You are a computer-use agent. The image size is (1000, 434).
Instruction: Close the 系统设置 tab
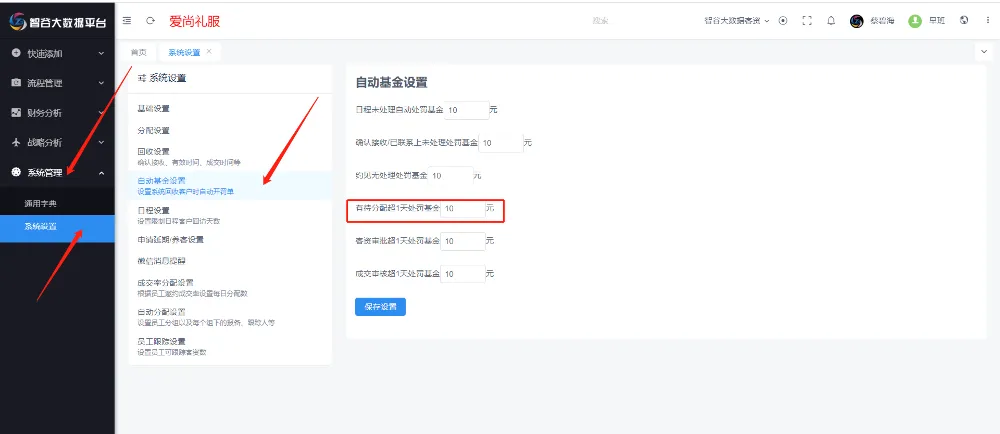pos(209,51)
